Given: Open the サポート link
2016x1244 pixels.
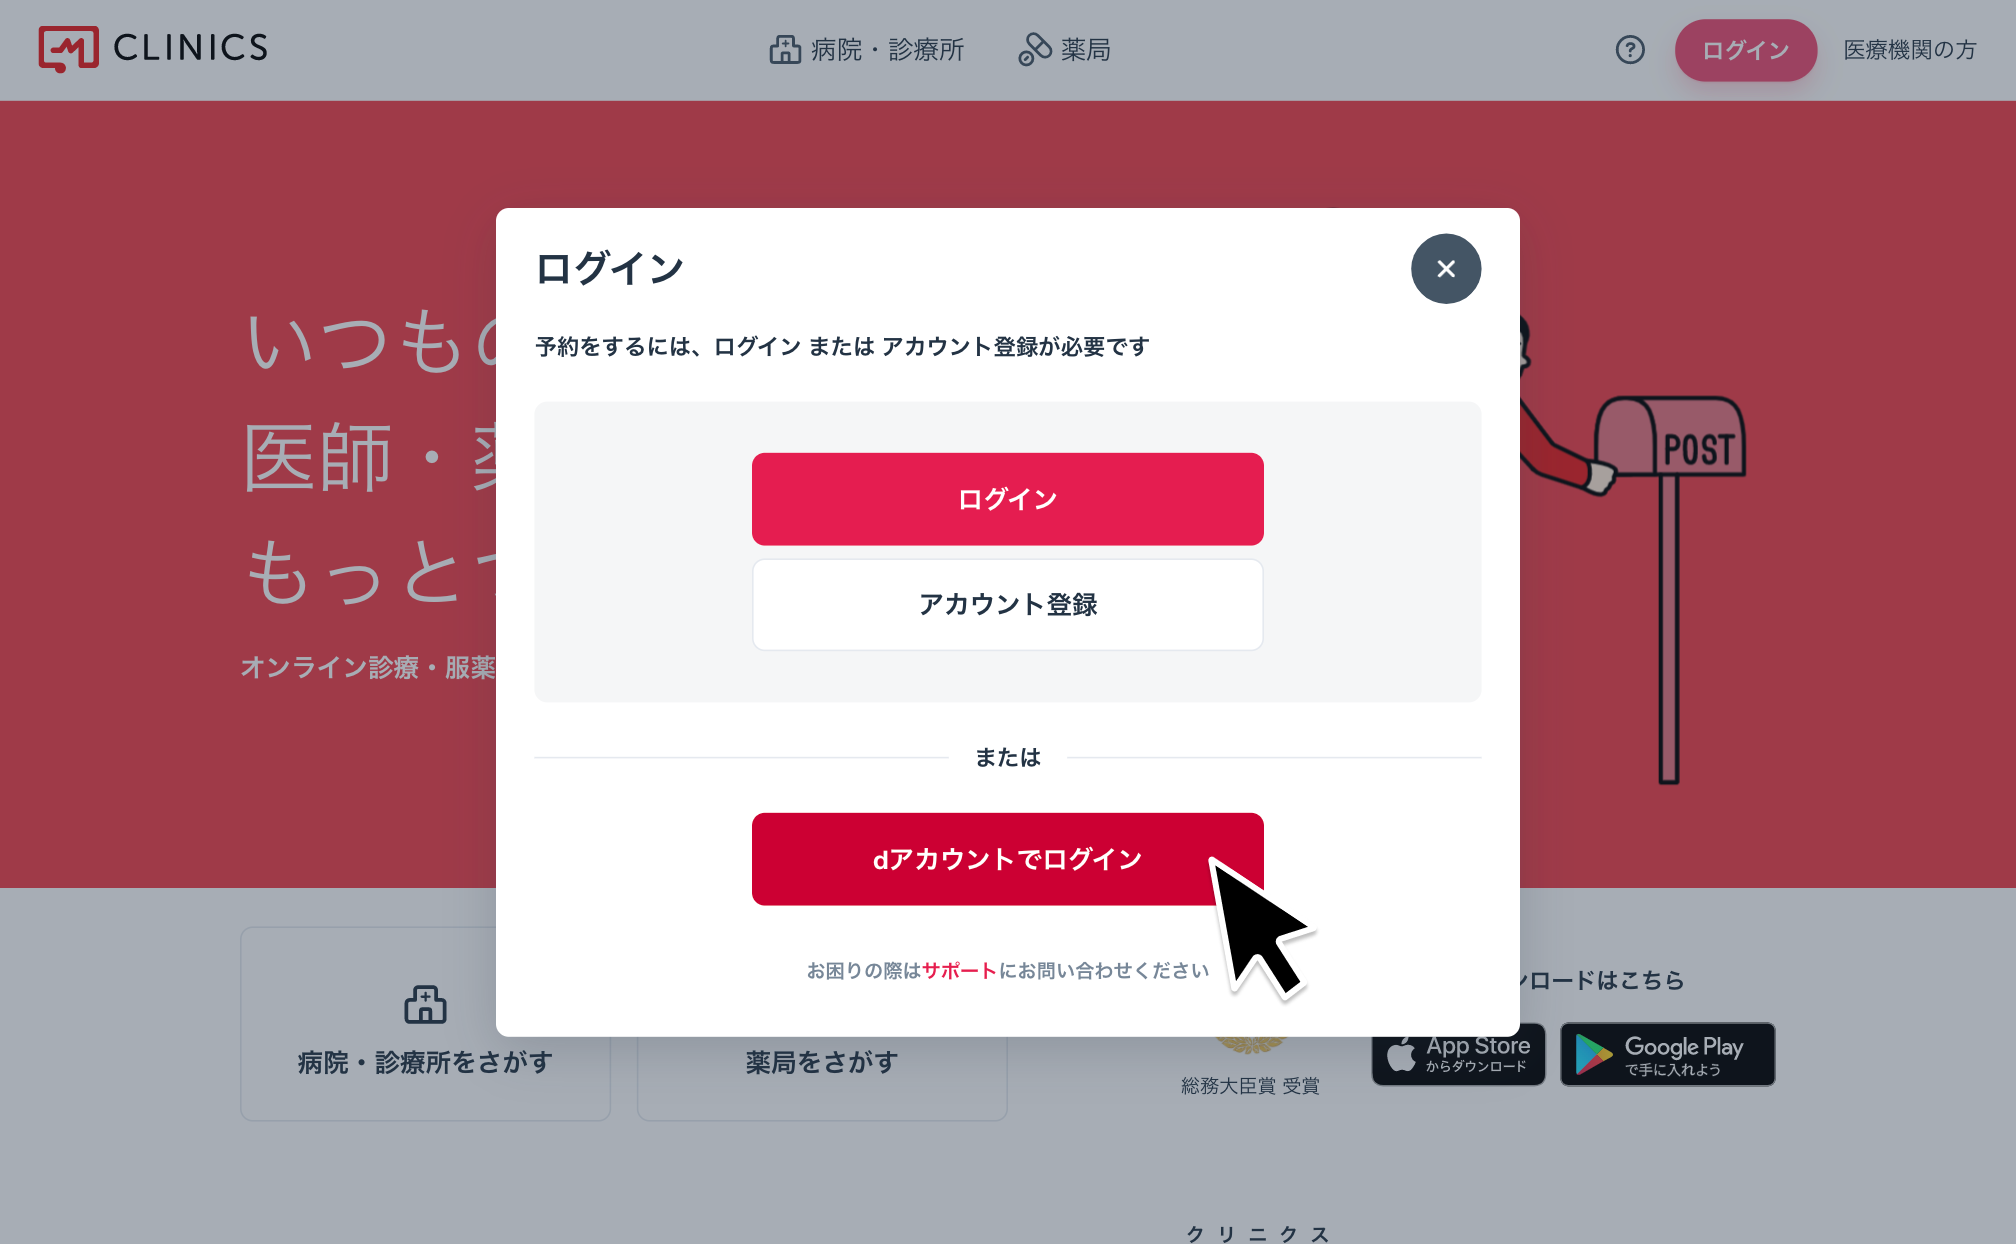Looking at the screenshot, I should pos(960,970).
